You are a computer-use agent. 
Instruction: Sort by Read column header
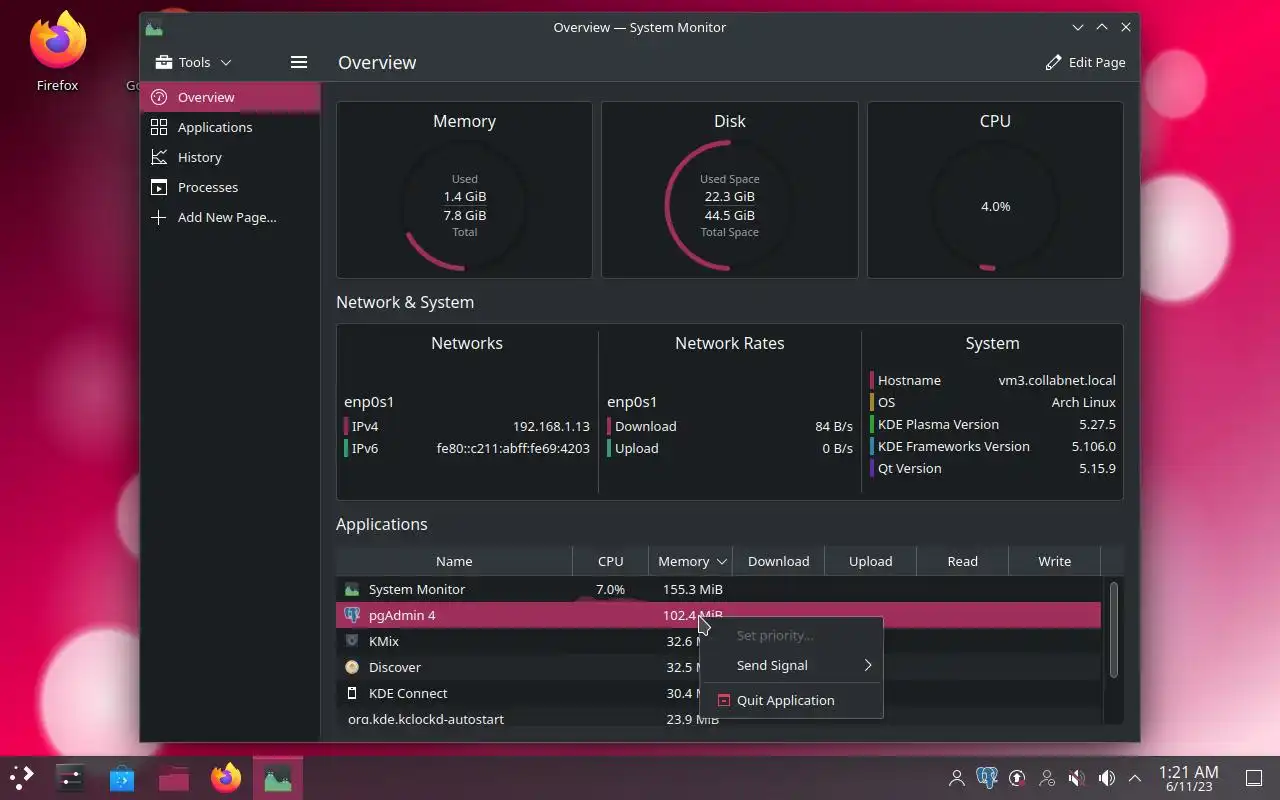[x=962, y=561]
